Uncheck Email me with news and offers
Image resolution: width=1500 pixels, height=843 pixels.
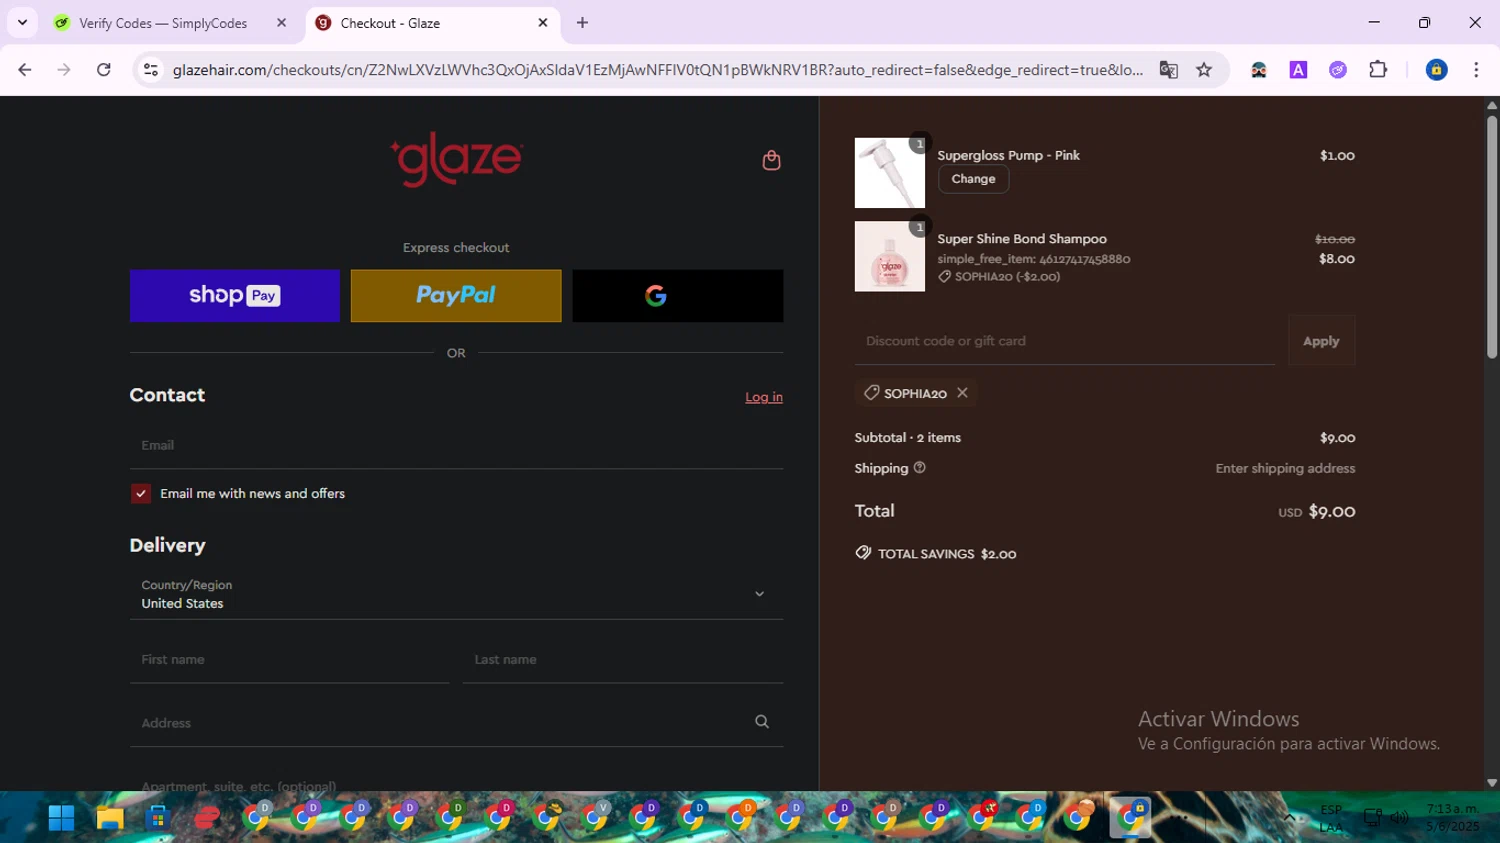[141, 494]
